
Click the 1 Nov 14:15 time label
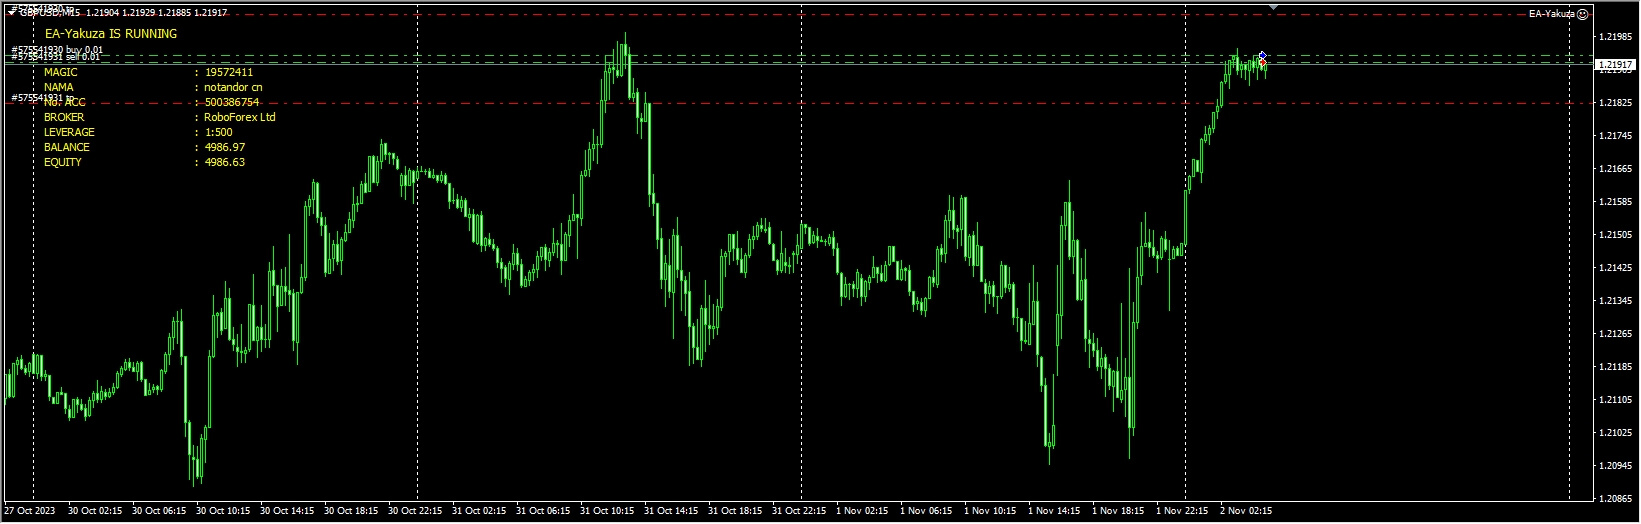[x=1054, y=511]
